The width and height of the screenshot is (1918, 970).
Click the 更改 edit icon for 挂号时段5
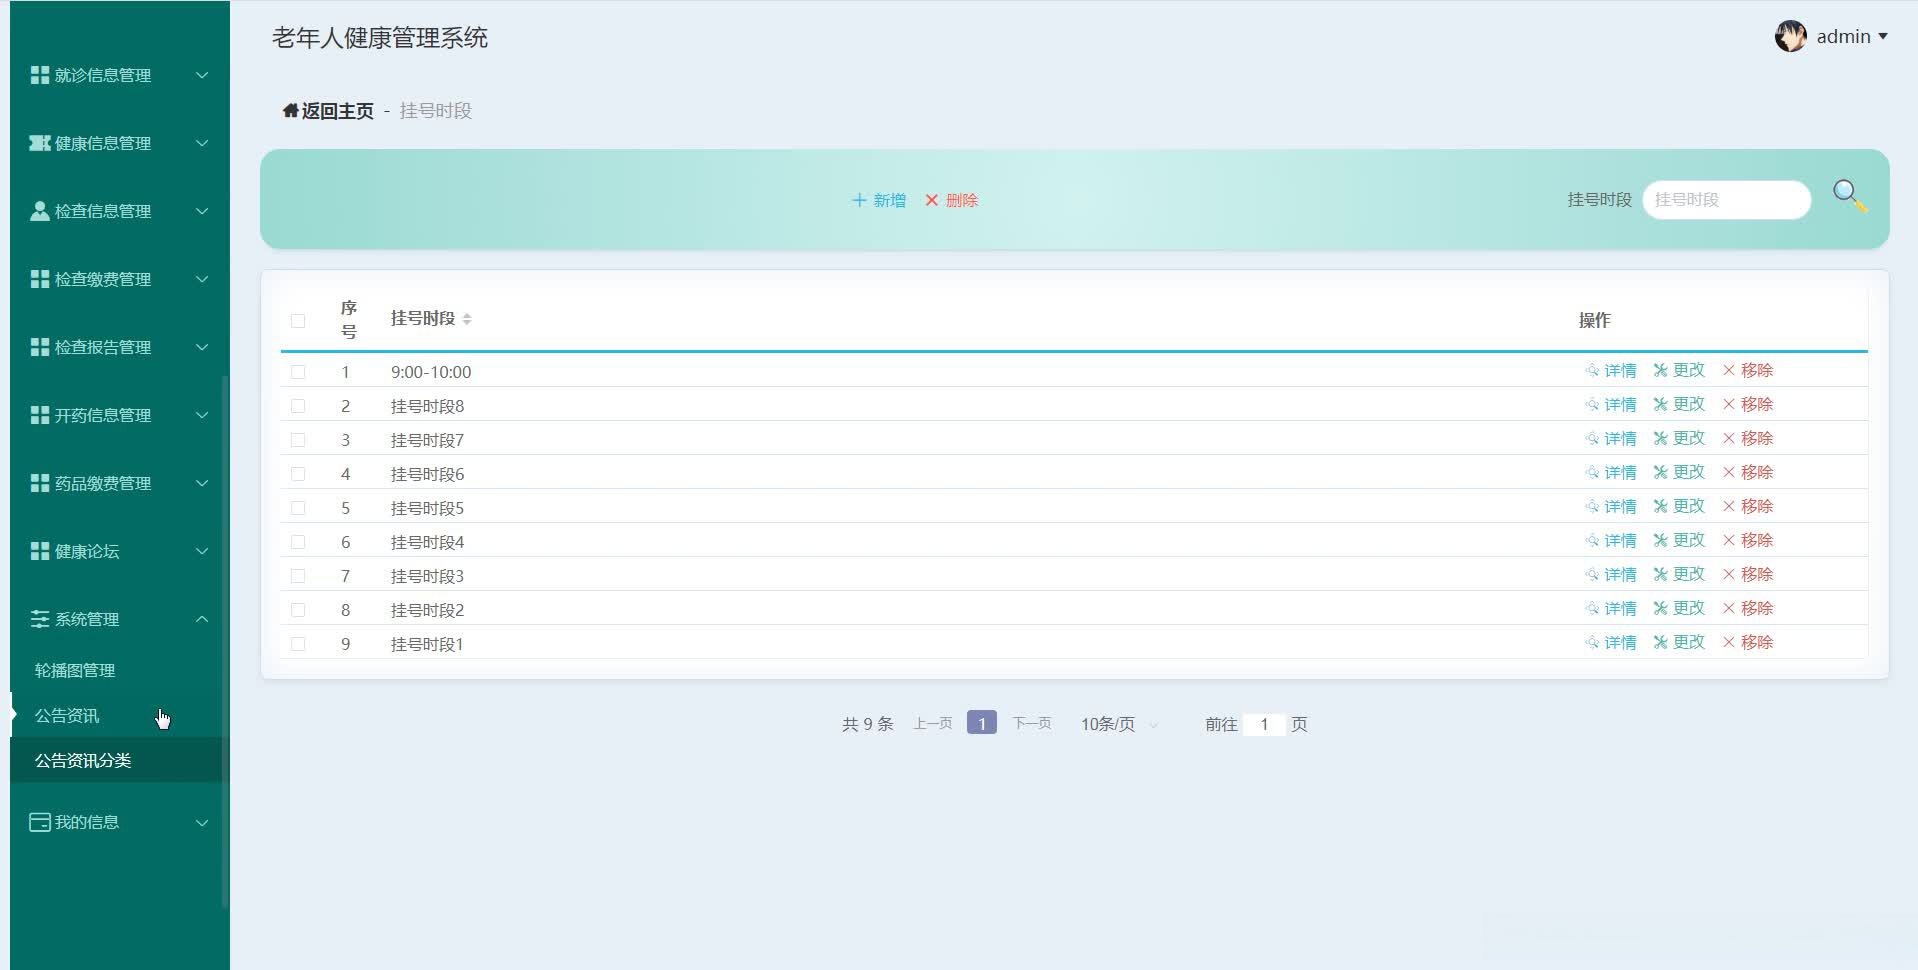point(1660,506)
